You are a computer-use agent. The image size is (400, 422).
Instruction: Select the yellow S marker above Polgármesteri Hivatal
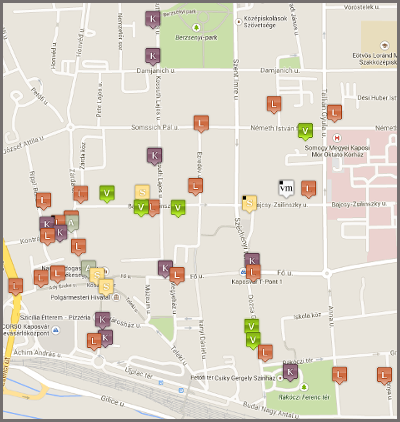pos(106,287)
